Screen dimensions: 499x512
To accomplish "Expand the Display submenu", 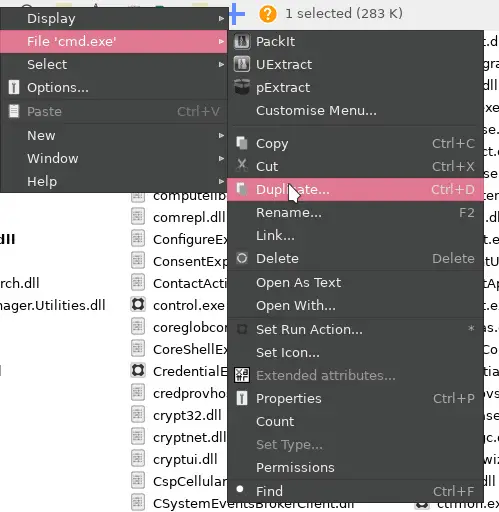I will pos(114,18).
